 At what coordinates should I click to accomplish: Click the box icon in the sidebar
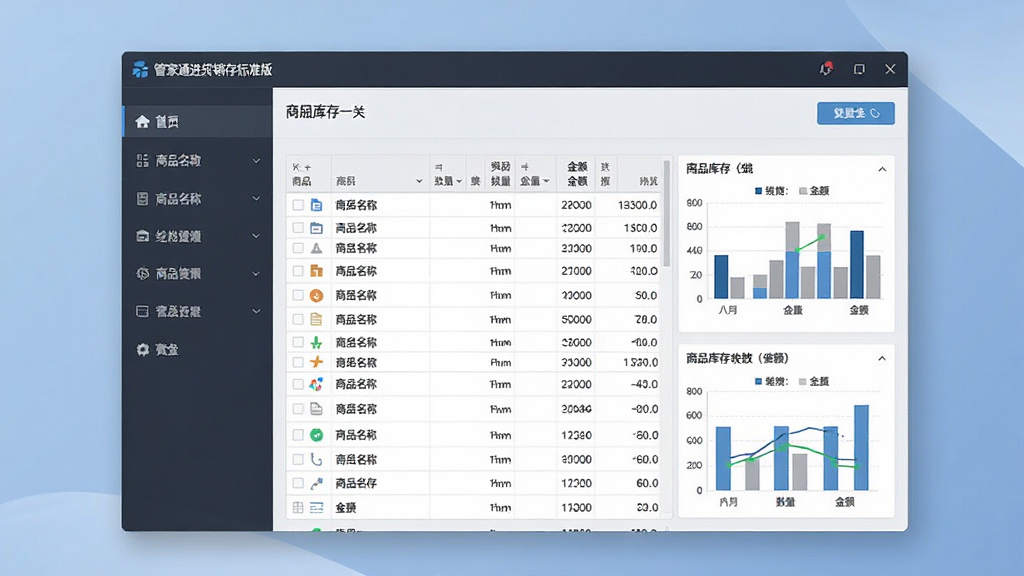coord(142,236)
